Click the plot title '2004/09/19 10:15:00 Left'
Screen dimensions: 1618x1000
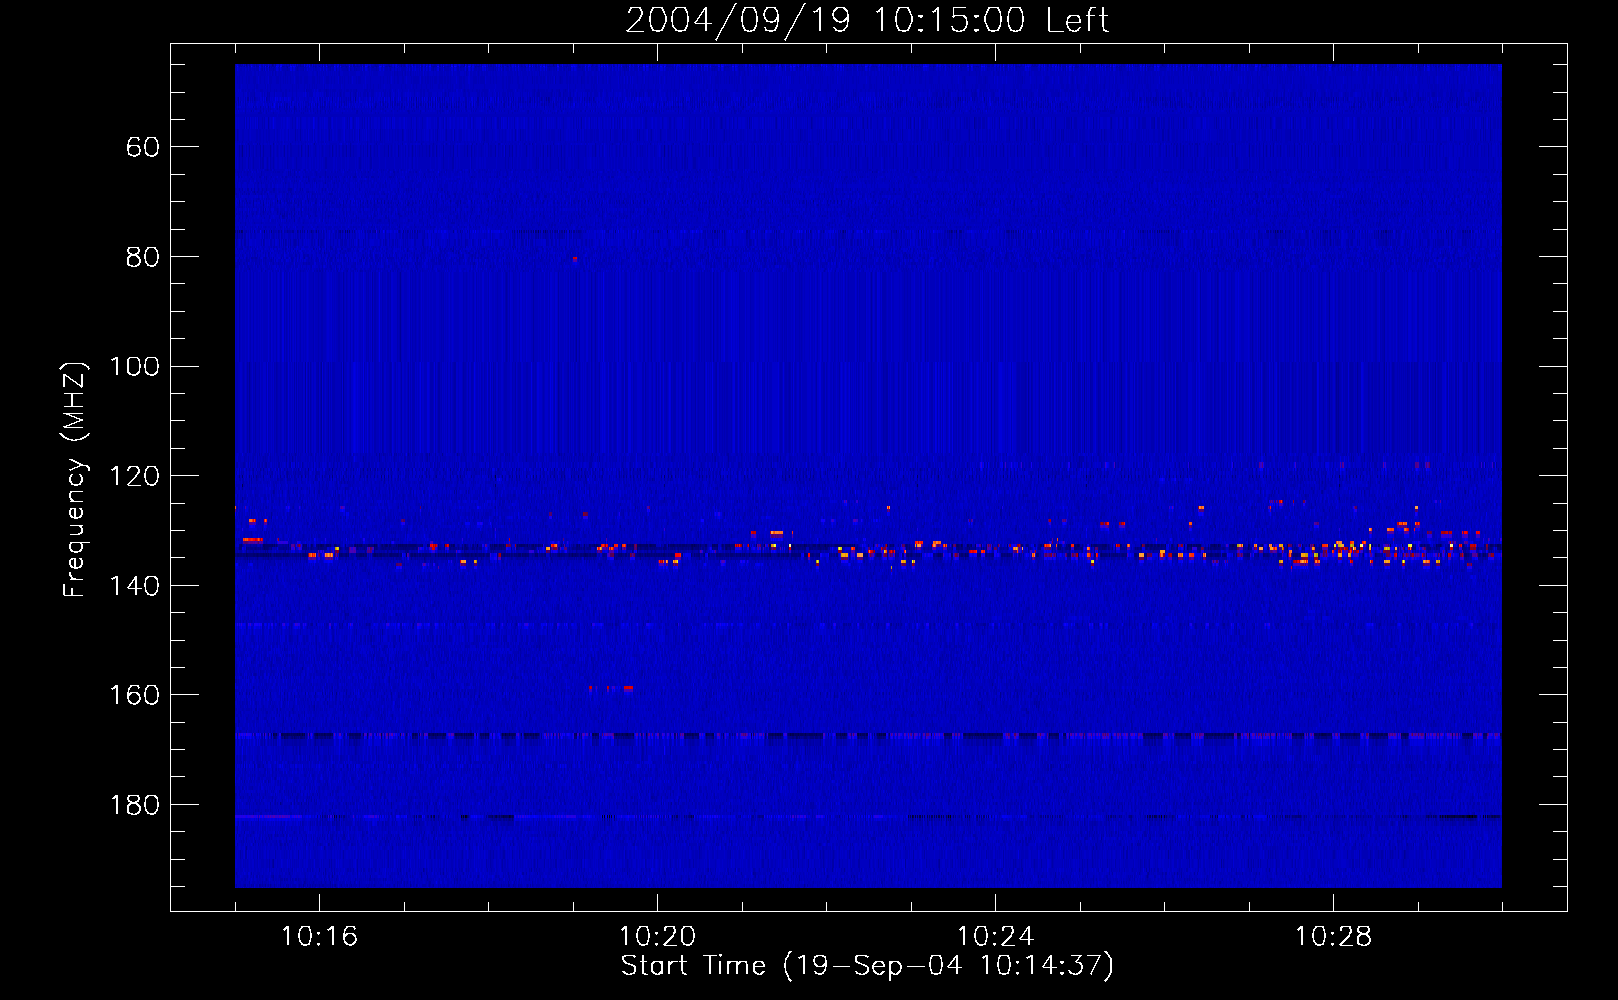pyautogui.click(x=867, y=20)
